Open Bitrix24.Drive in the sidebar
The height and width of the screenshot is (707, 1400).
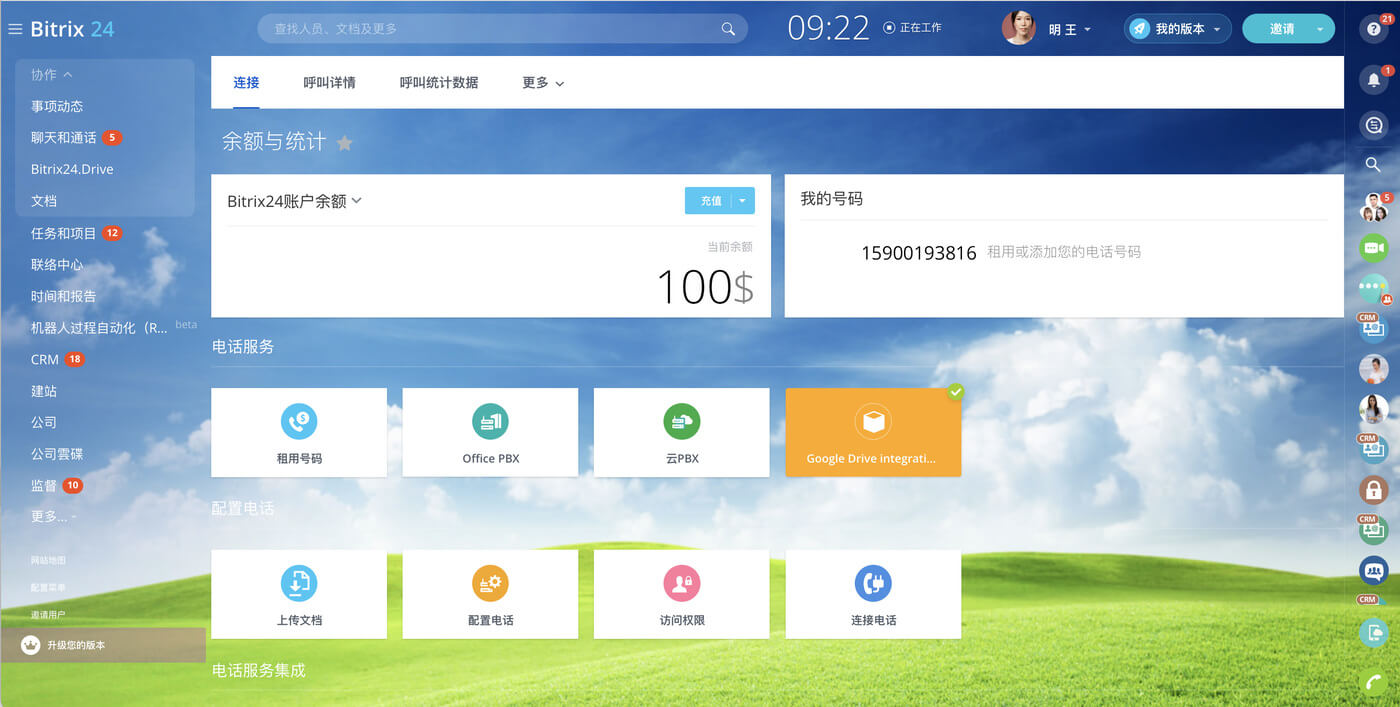(x=72, y=169)
